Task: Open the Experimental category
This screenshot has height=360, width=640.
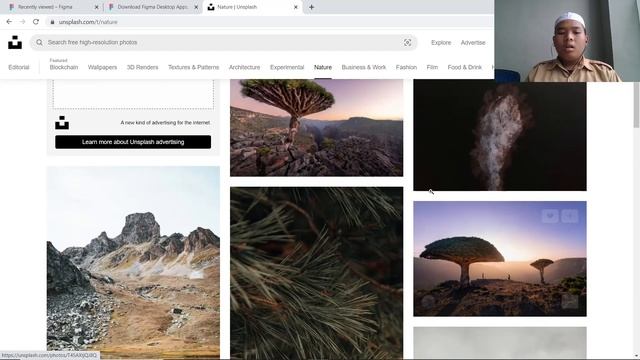Action: (x=287, y=67)
